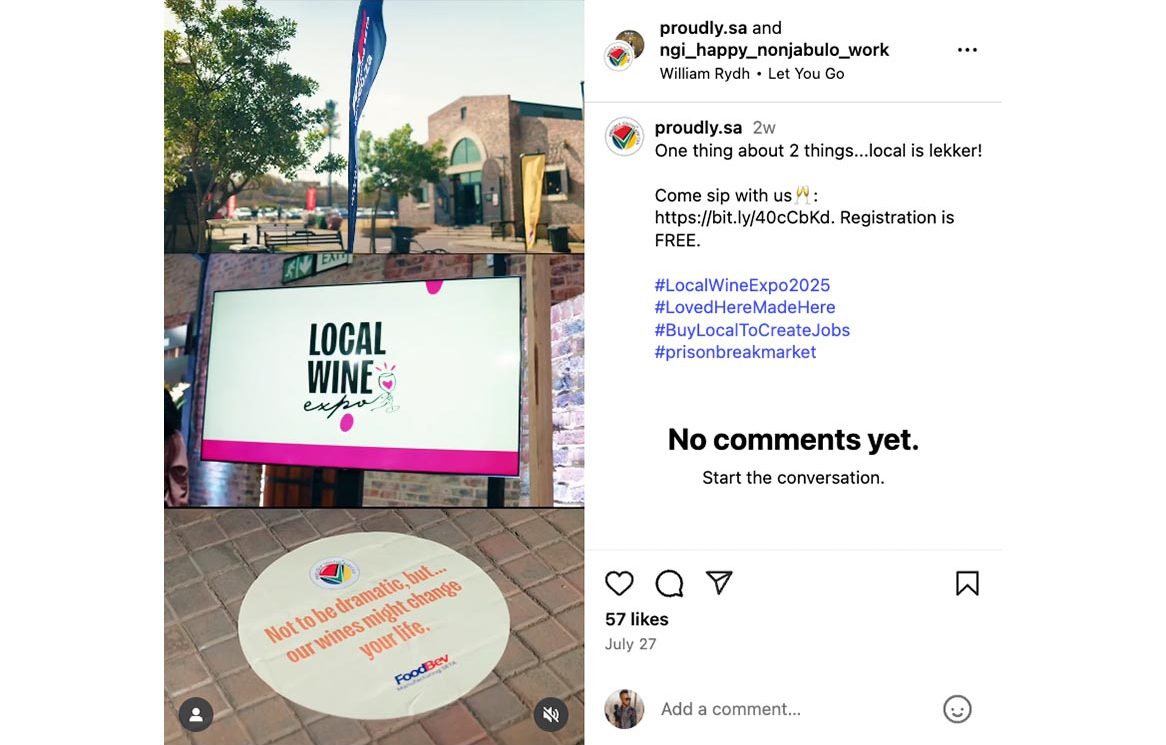
Task: Open the proudly.sa profile avatar in the caption
Action: [624, 136]
